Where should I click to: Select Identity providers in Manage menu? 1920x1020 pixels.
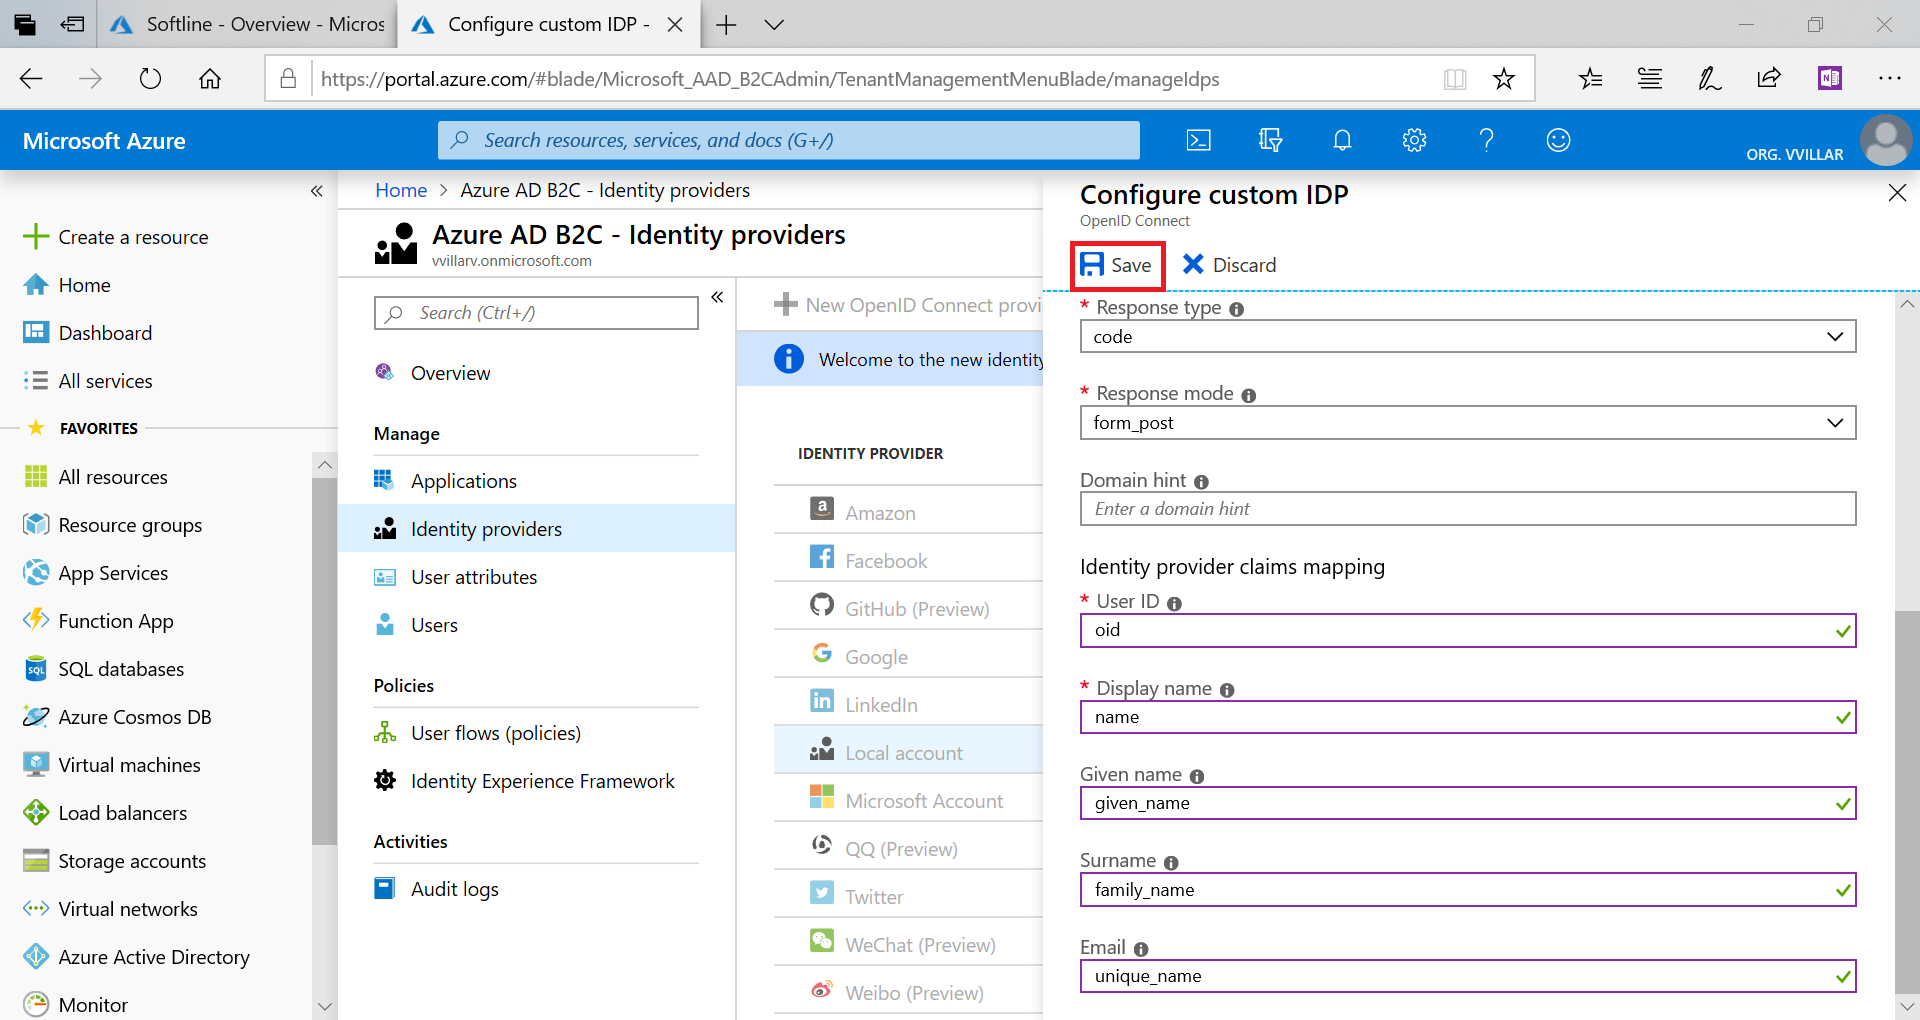coord(486,528)
